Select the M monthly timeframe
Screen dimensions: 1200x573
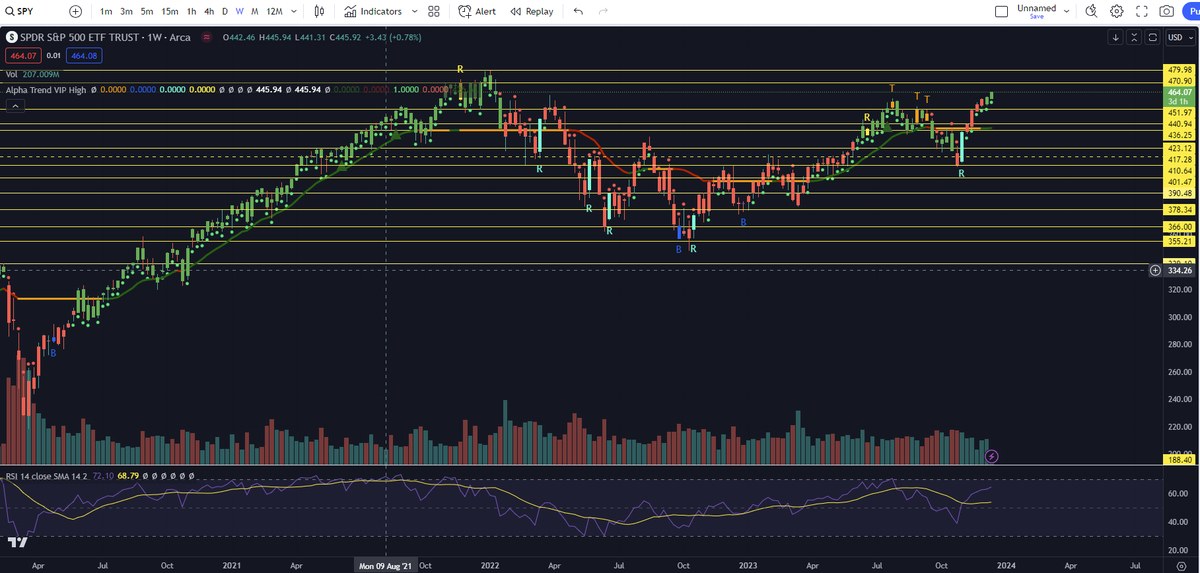(x=255, y=11)
